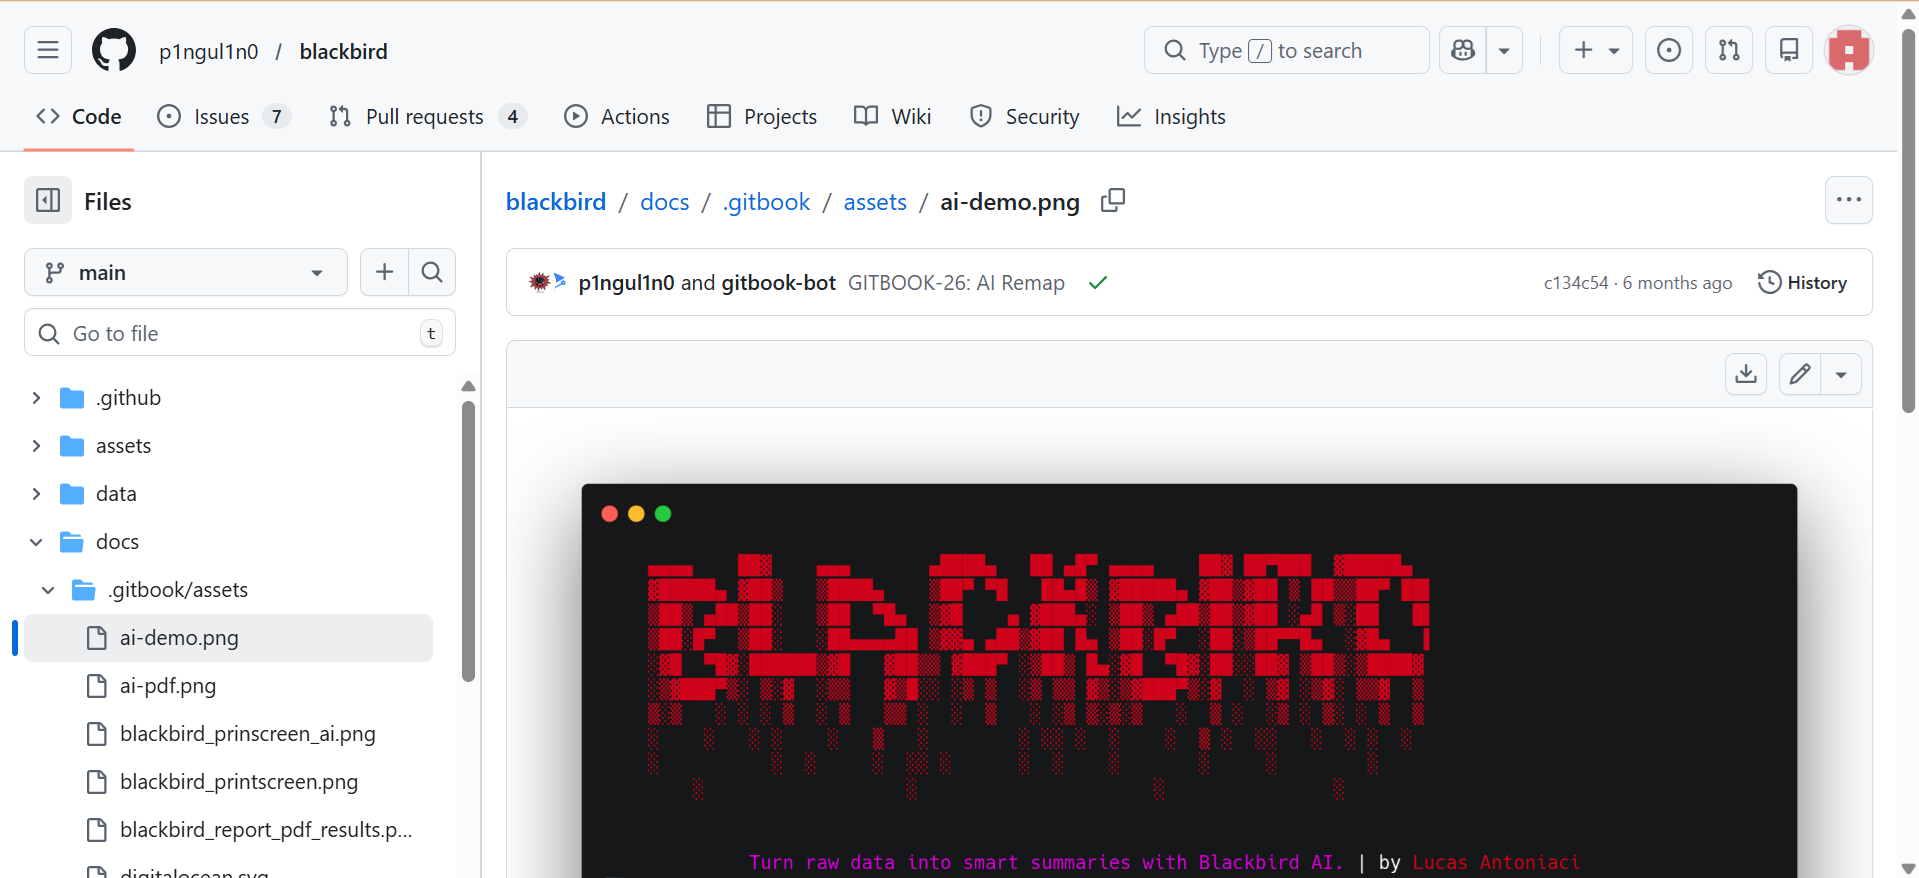Edit this file pencil icon
The image size is (1919, 878).
1800,374
